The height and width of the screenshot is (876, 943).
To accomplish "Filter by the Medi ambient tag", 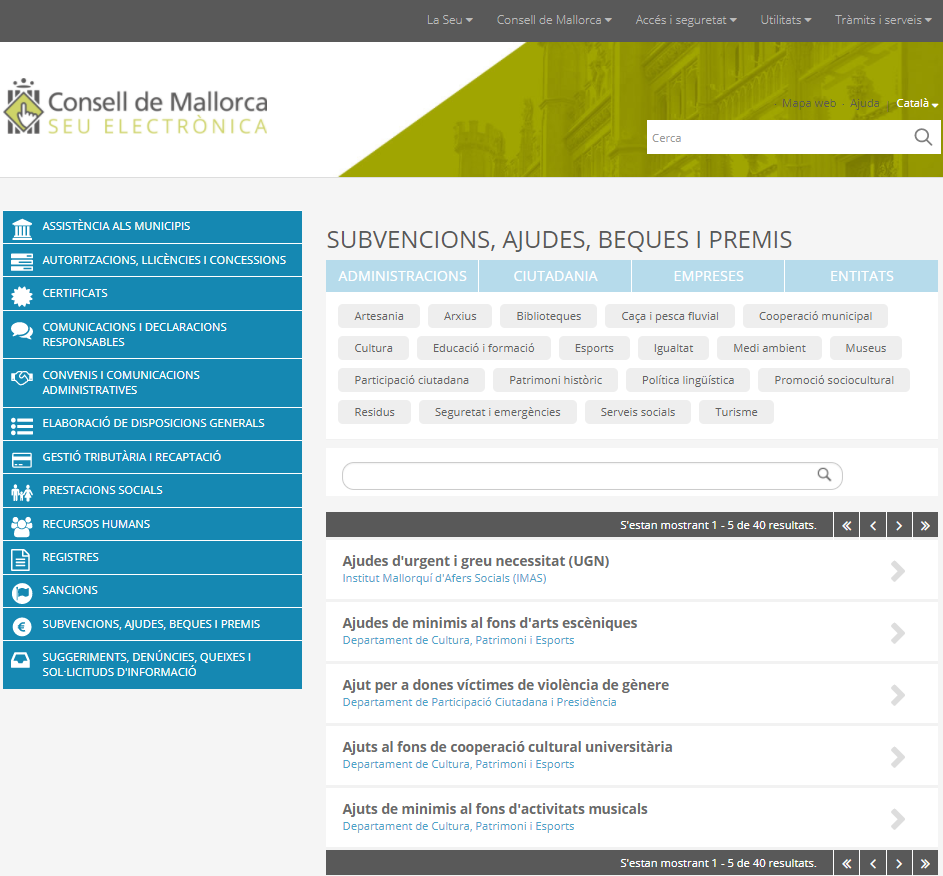I will tap(769, 348).
